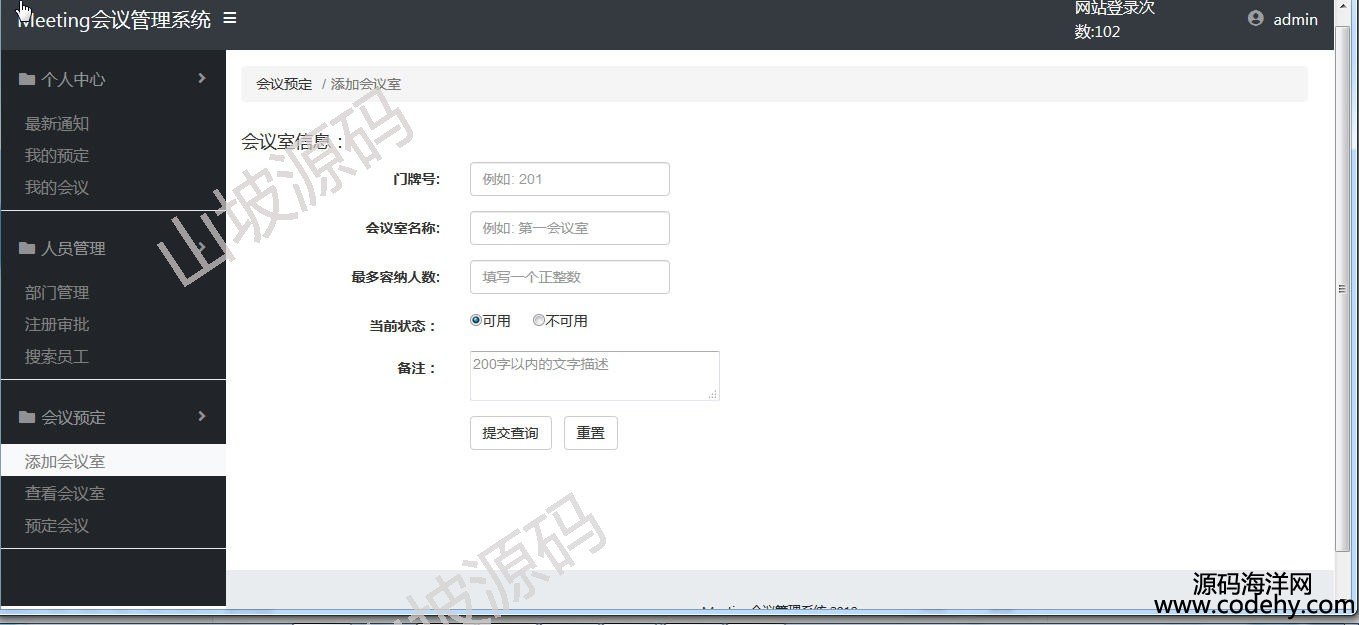Open 注册审批 in the sidebar
Screen dimensions: 1359x625
point(57,324)
